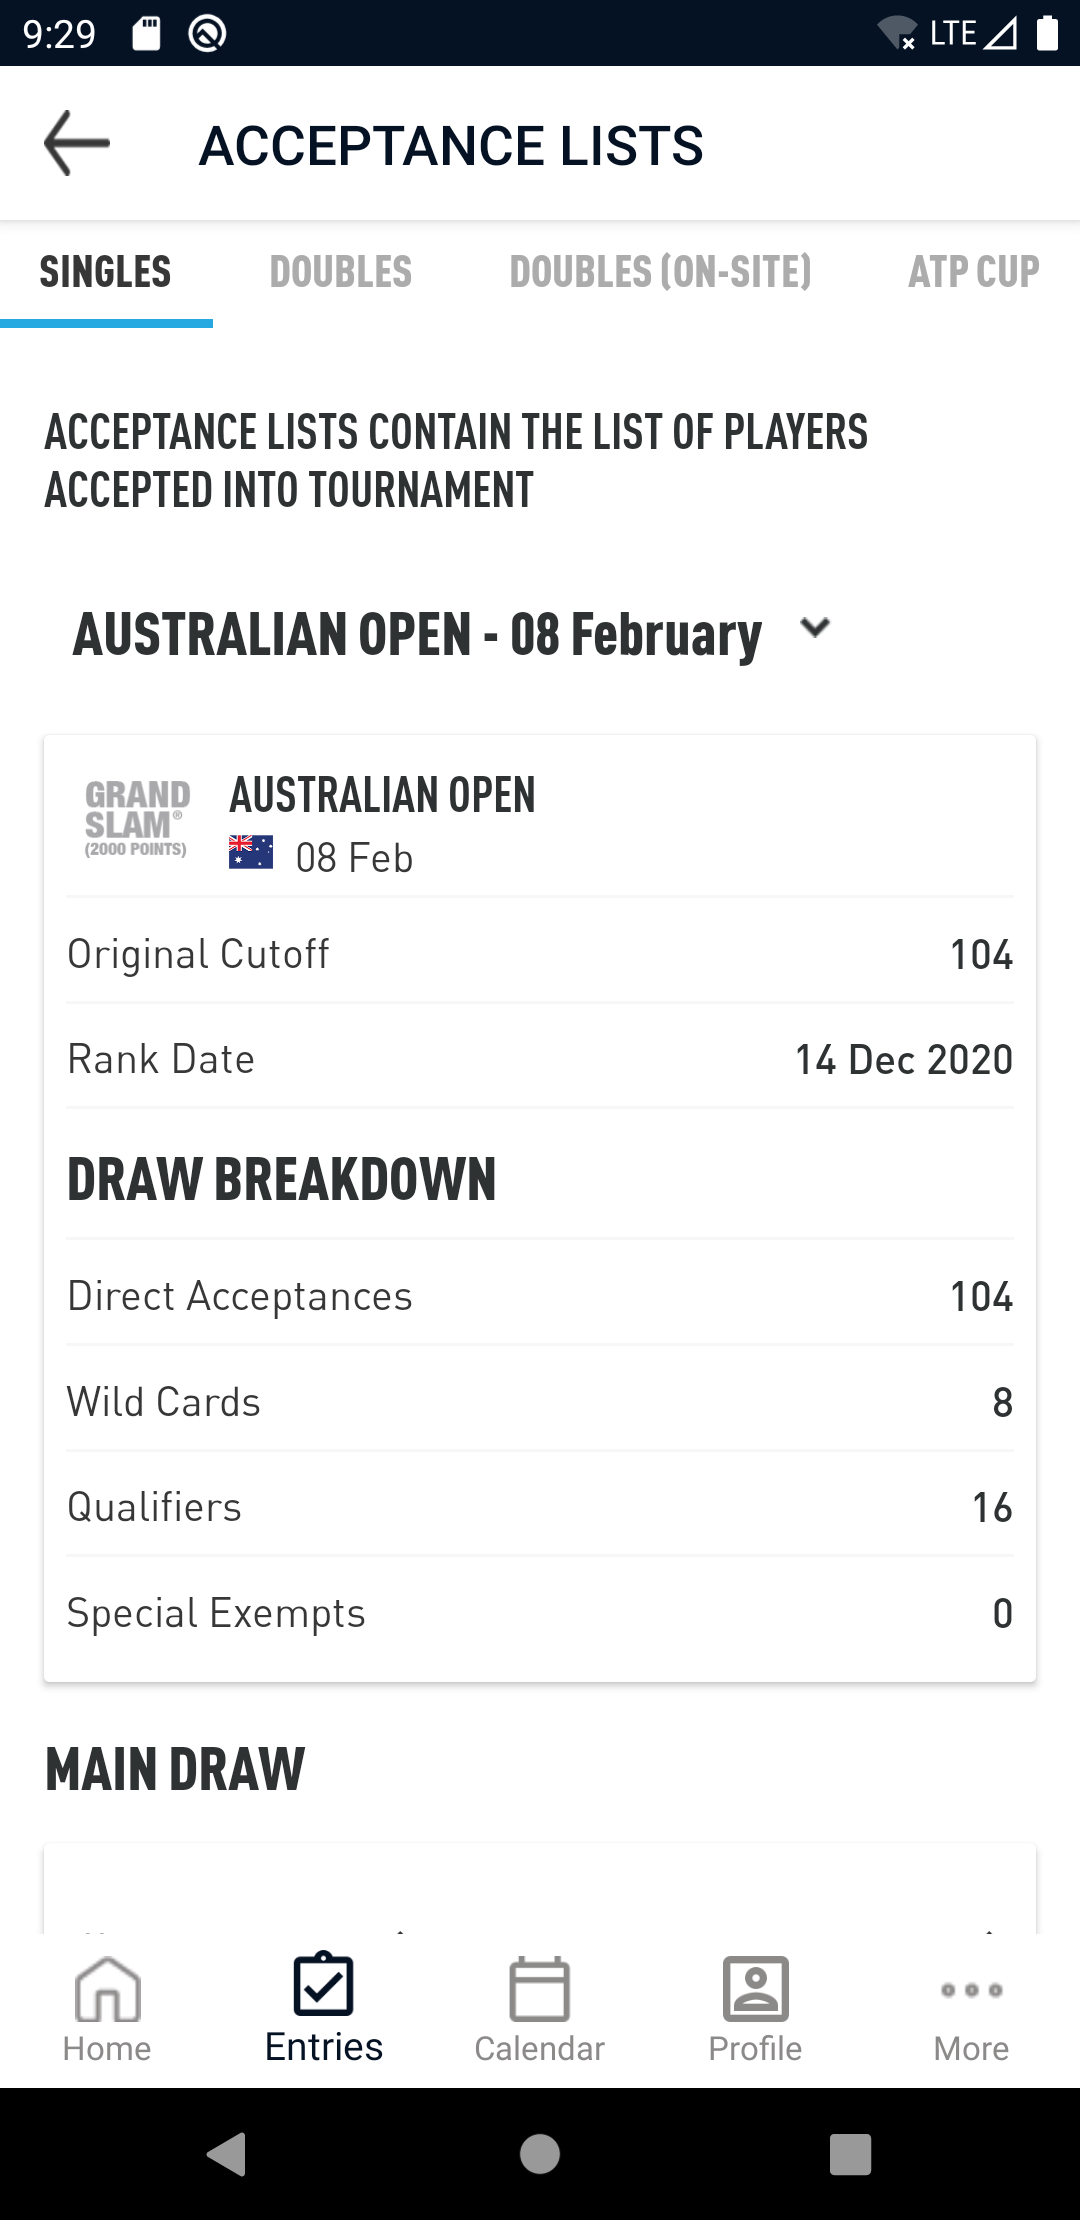Open the Calendar icon

(539, 1989)
